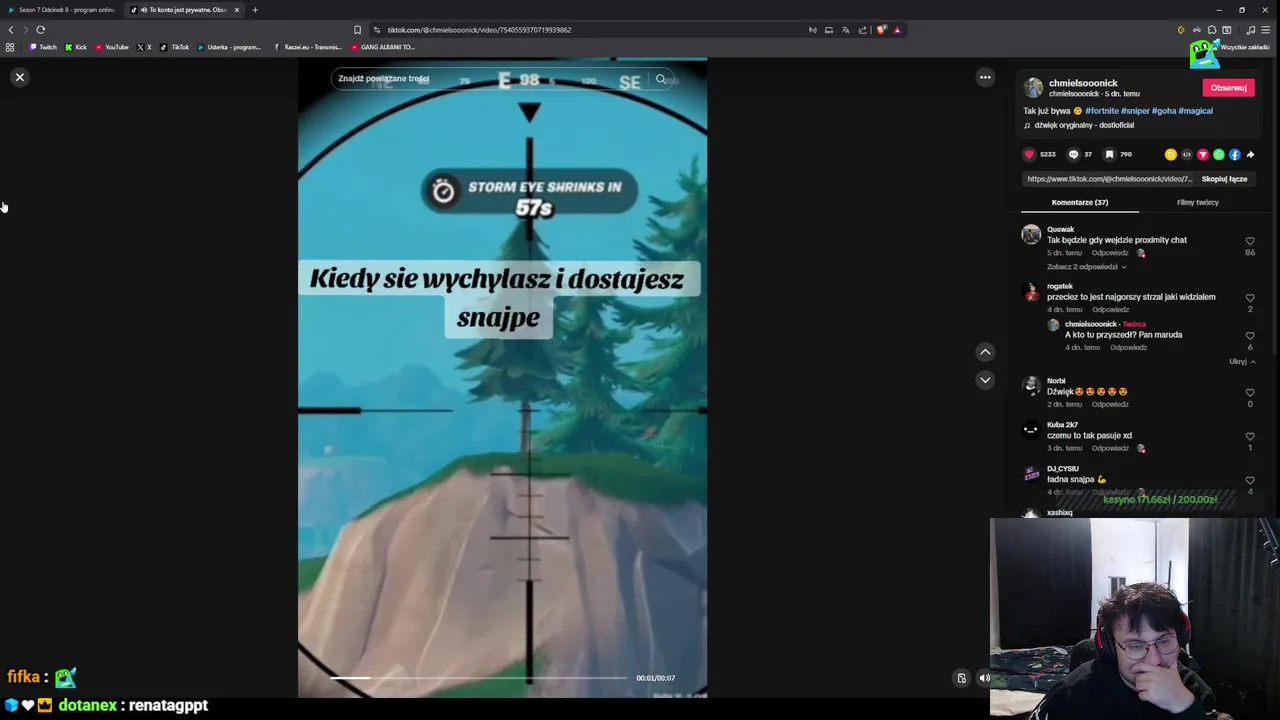Switch to Filmy twórcy tab
Image resolution: width=1280 pixels, height=720 pixels.
point(1197,202)
